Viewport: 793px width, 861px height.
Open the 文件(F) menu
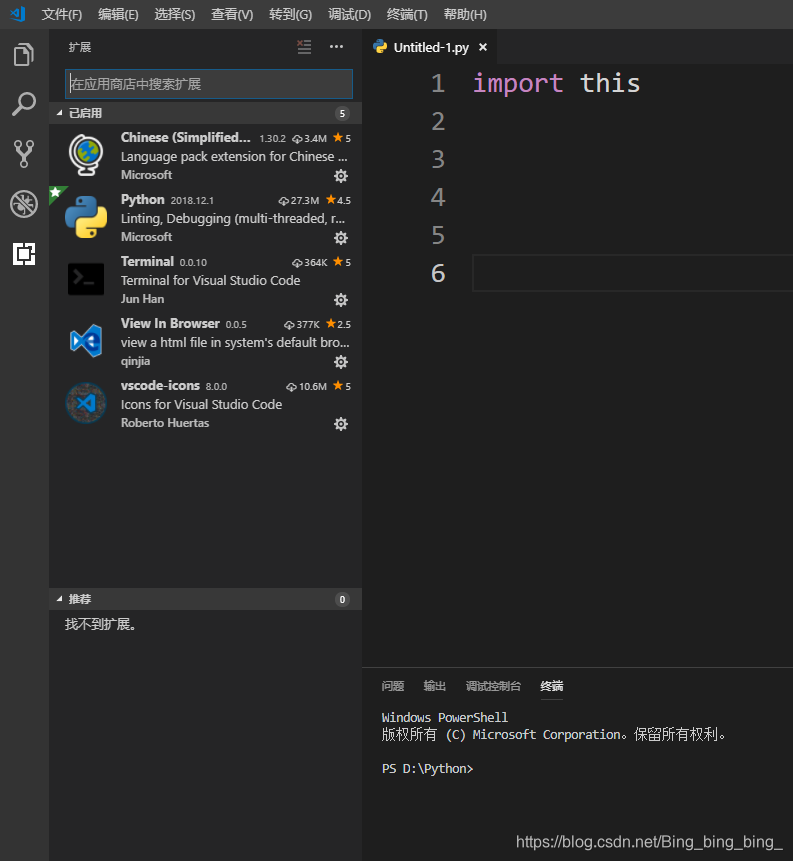coord(62,14)
